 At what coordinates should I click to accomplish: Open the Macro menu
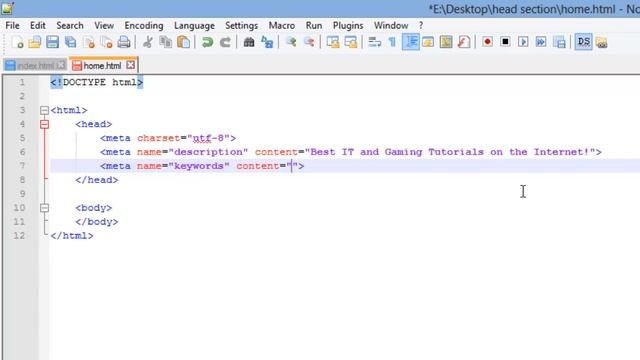pos(282,25)
